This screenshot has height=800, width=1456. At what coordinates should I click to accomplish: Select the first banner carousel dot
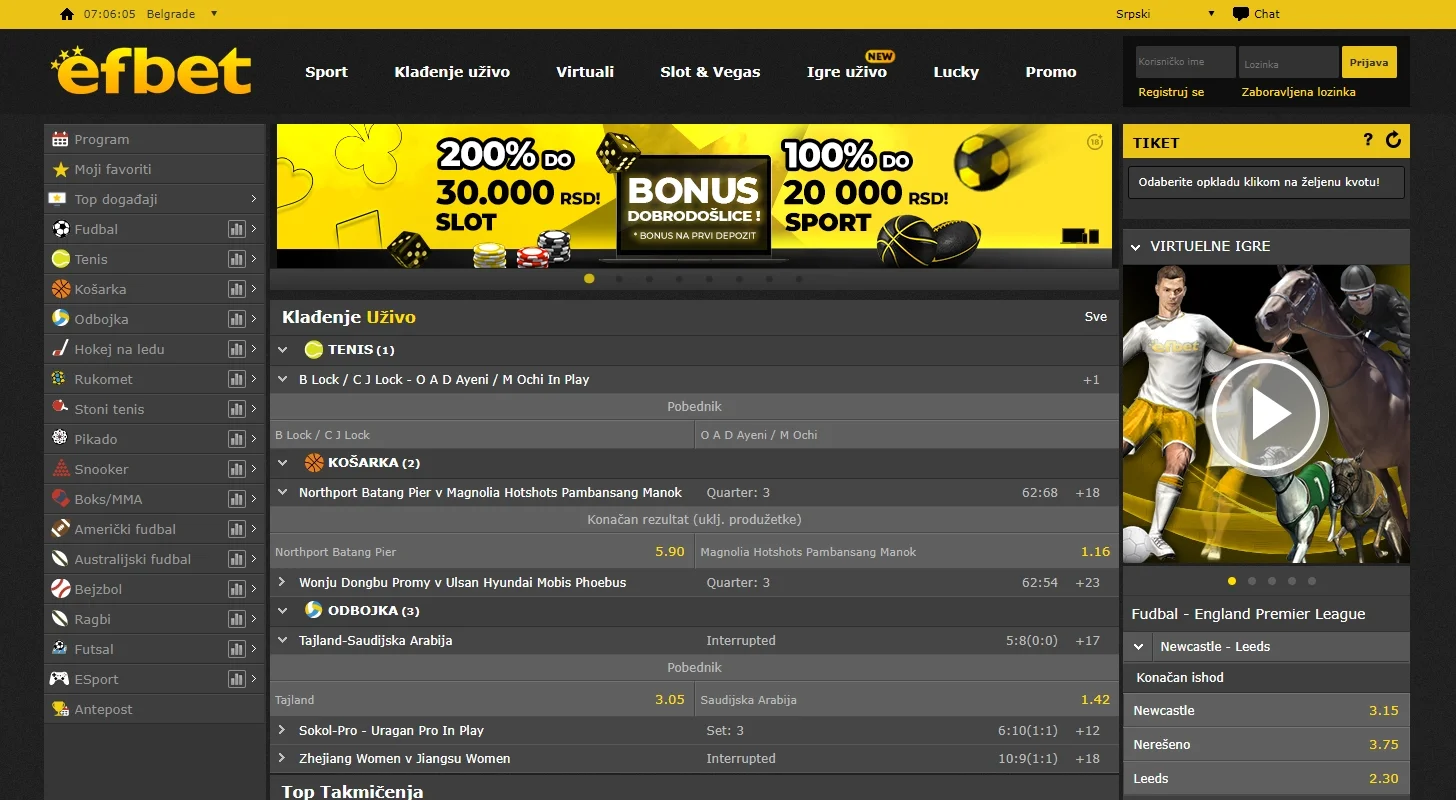[x=589, y=279]
